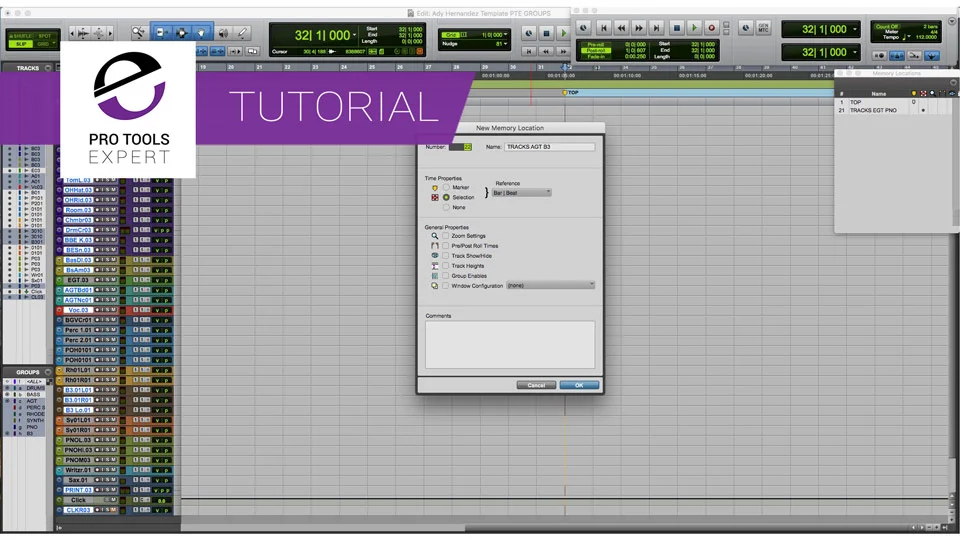Enable the Track Heights checkbox
The width and height of the screenshot is (960, 540).
[x=446, y=266]
